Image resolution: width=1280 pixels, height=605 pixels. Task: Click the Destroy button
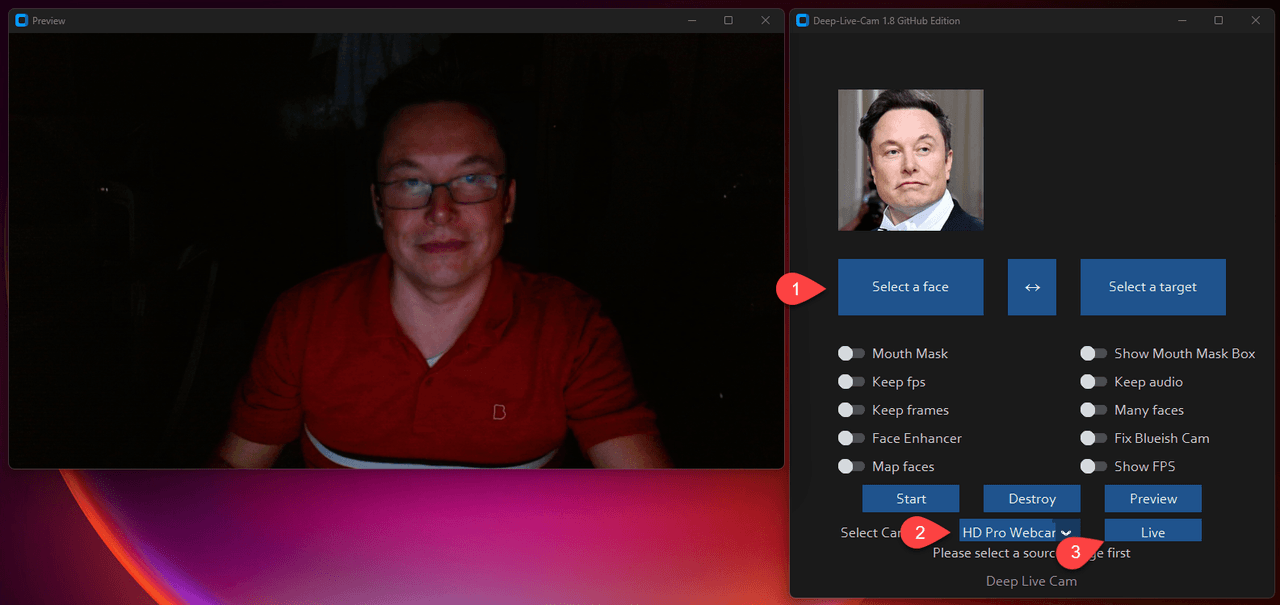point(1031,498)
